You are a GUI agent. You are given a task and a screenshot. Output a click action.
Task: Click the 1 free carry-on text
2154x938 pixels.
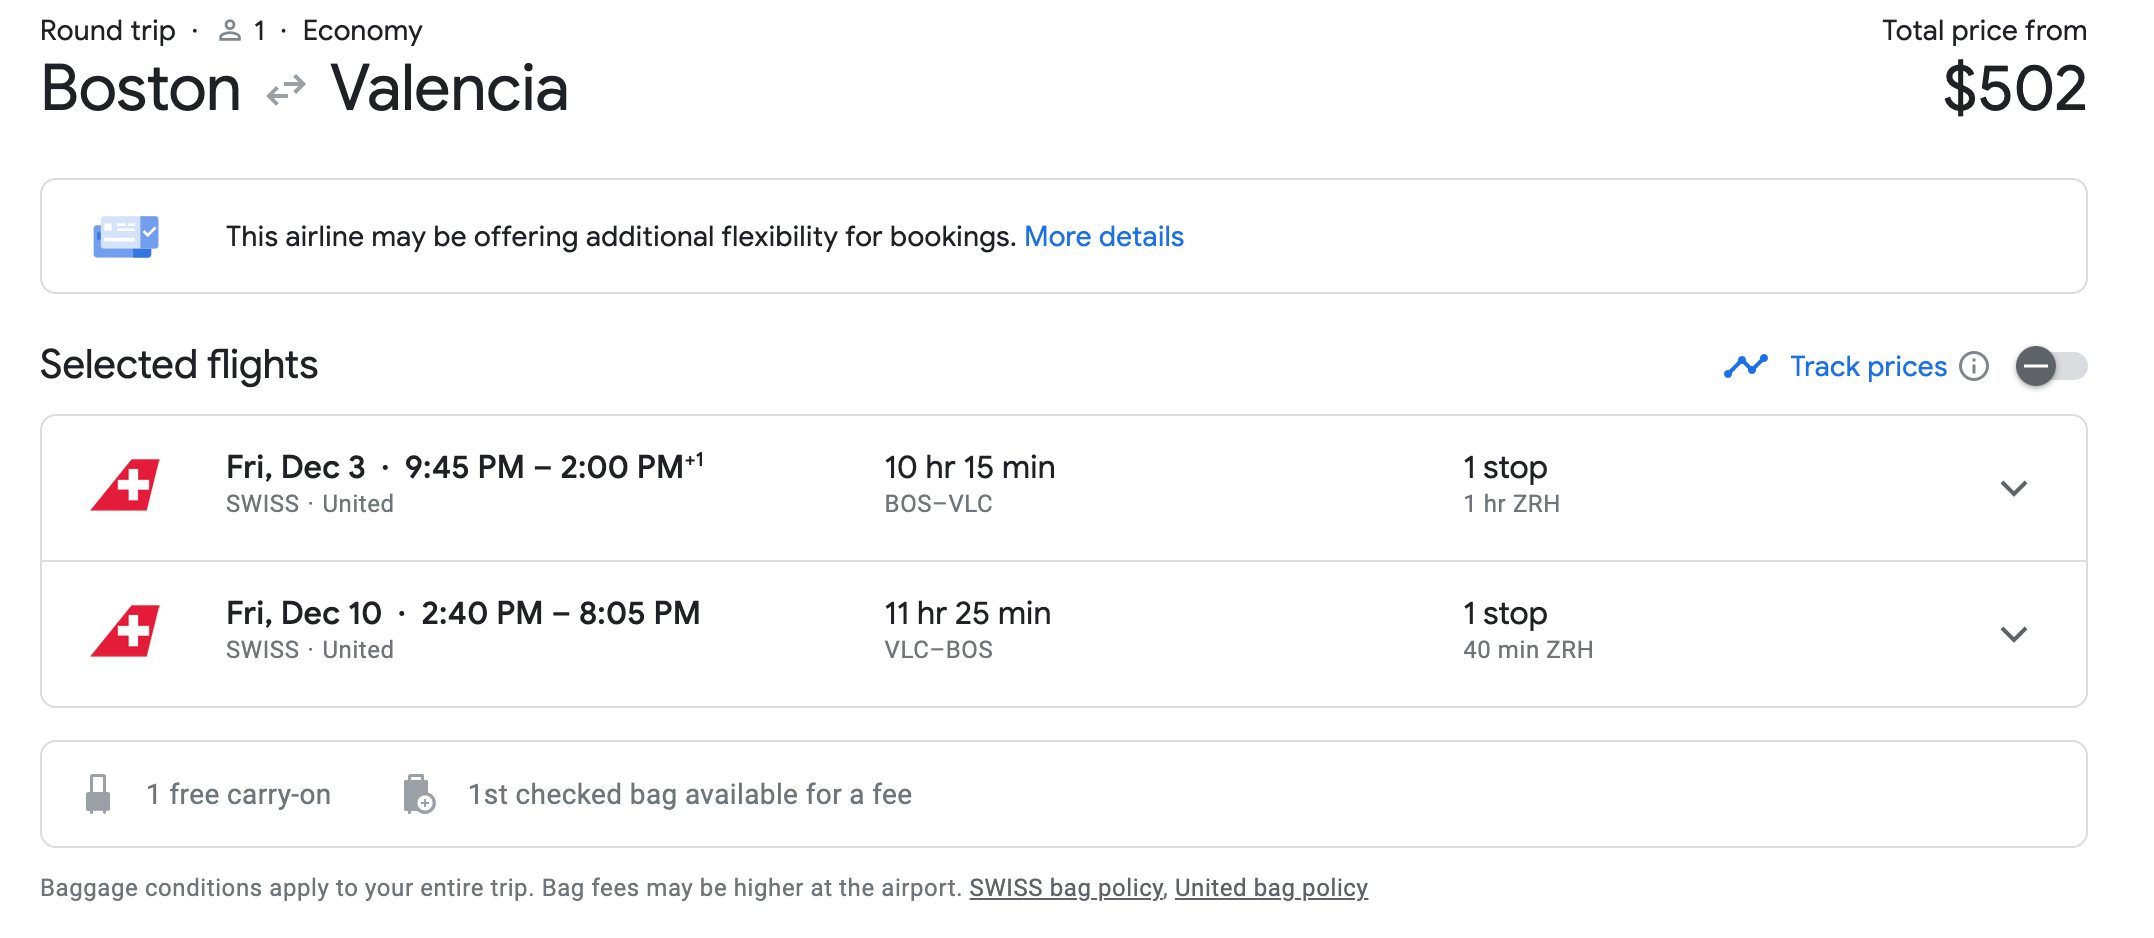point(238,794)
